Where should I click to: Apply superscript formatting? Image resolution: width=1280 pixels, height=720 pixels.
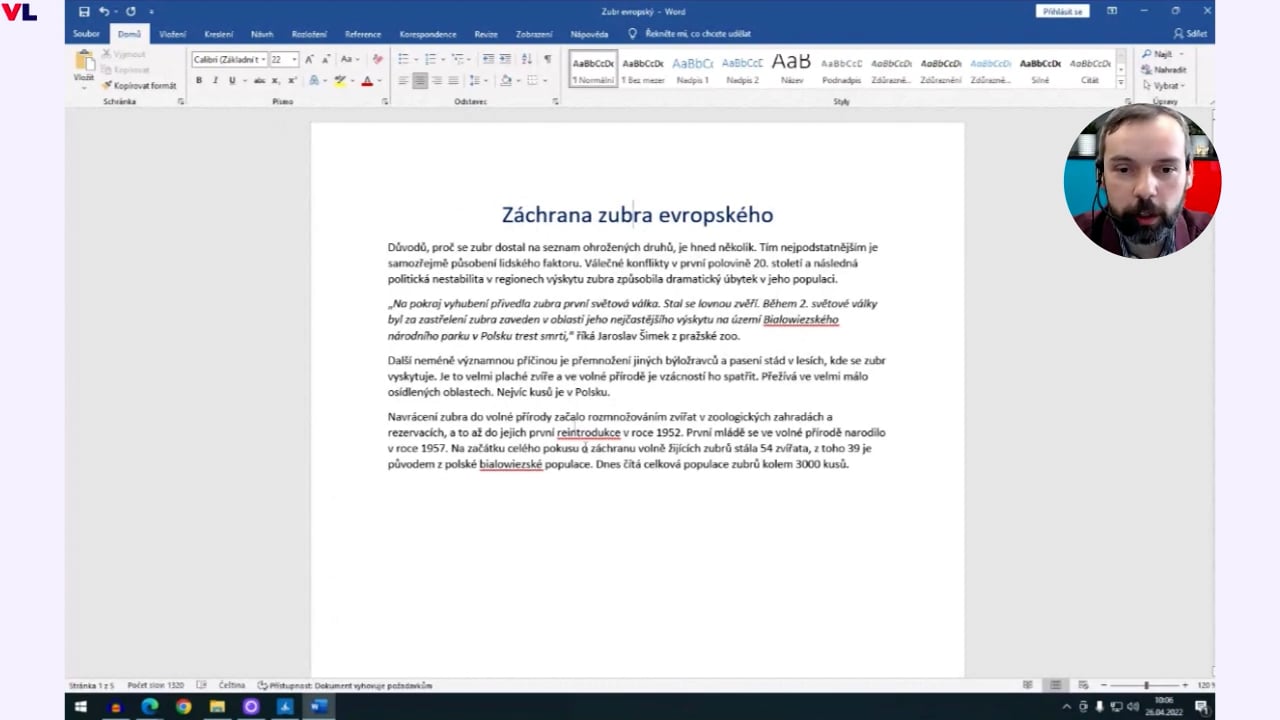(x=292, y=80)
